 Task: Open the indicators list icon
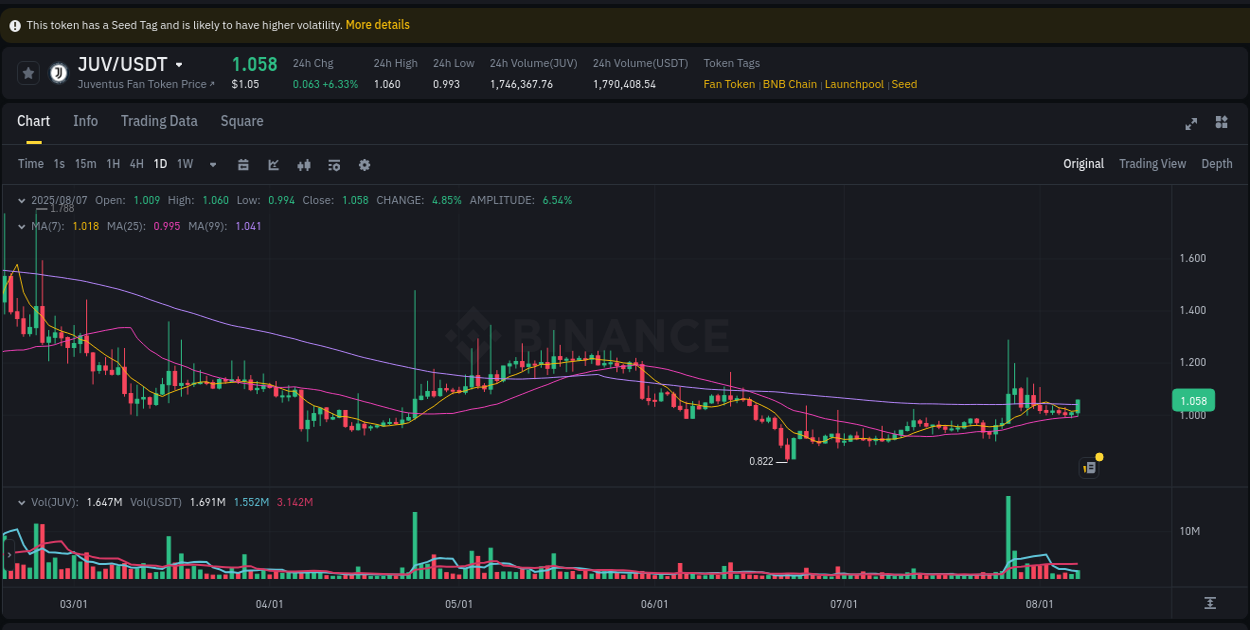(x=334, y=164)
